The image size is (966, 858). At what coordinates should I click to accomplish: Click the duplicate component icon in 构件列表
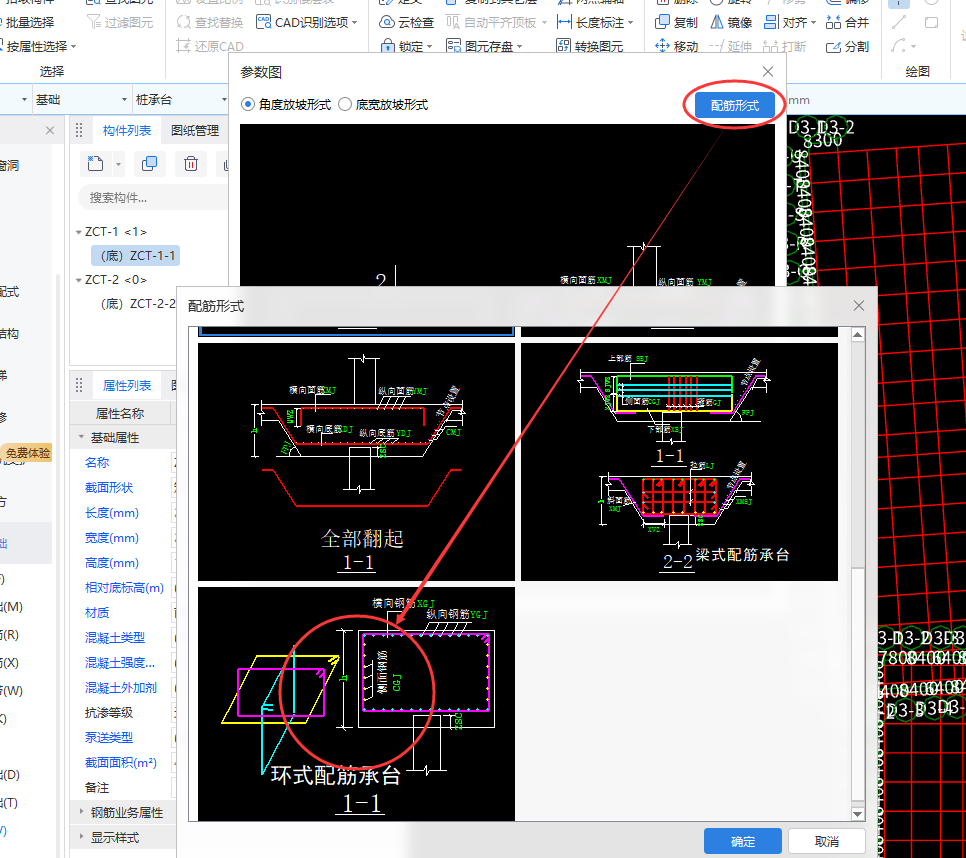[150, 164]
